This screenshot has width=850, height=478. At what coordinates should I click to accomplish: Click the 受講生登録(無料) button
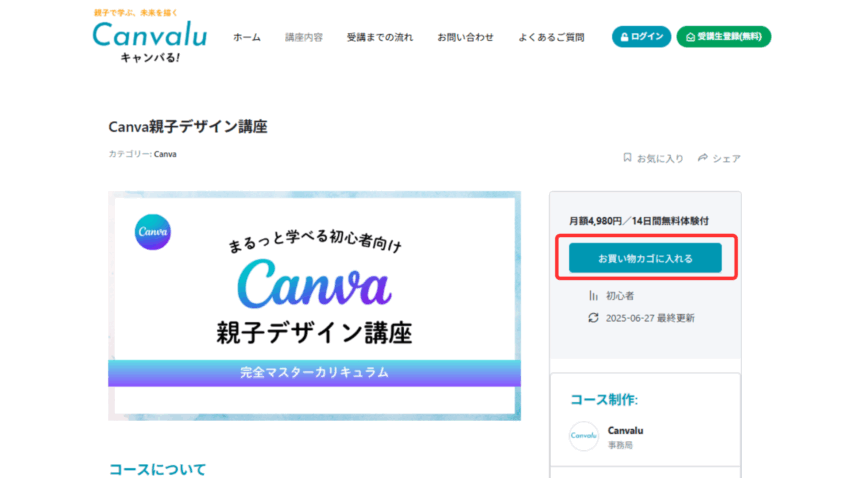723,37
